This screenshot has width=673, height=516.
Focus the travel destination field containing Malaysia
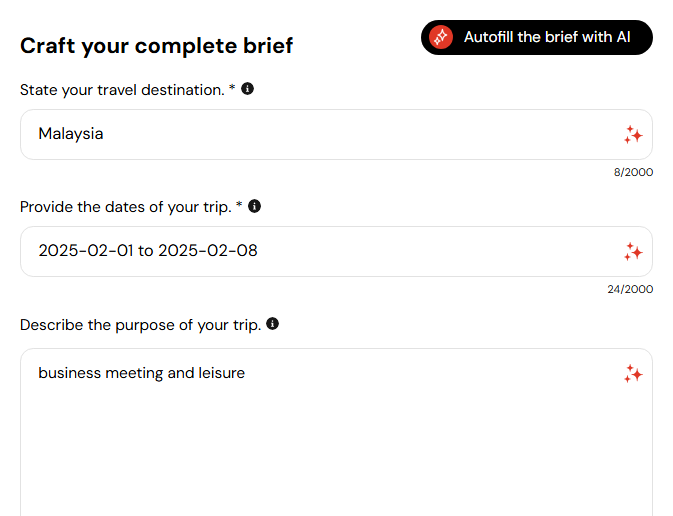click(x=336, y=134)
